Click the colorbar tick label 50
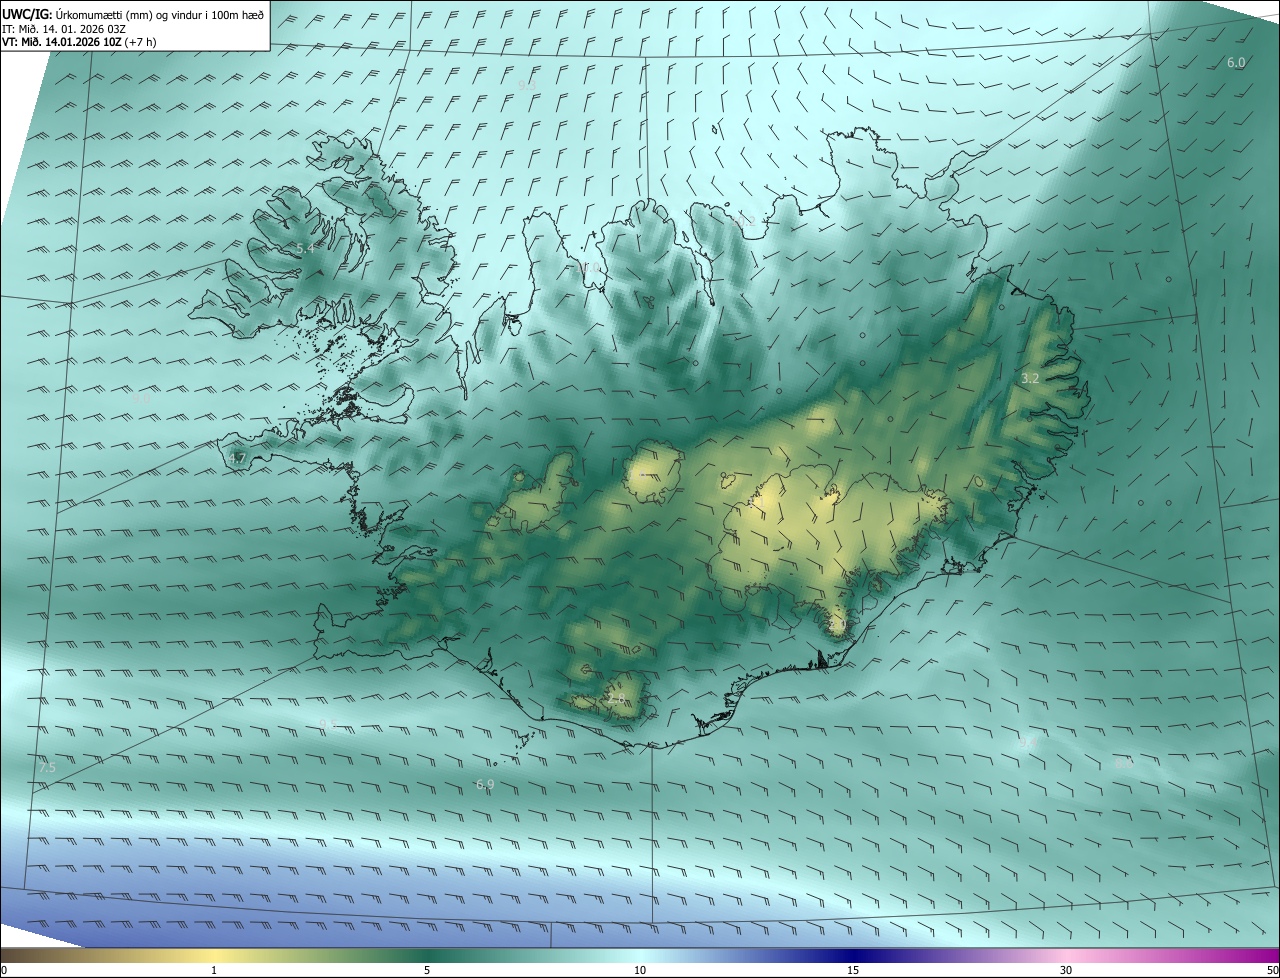 [x=1272, y=971]
